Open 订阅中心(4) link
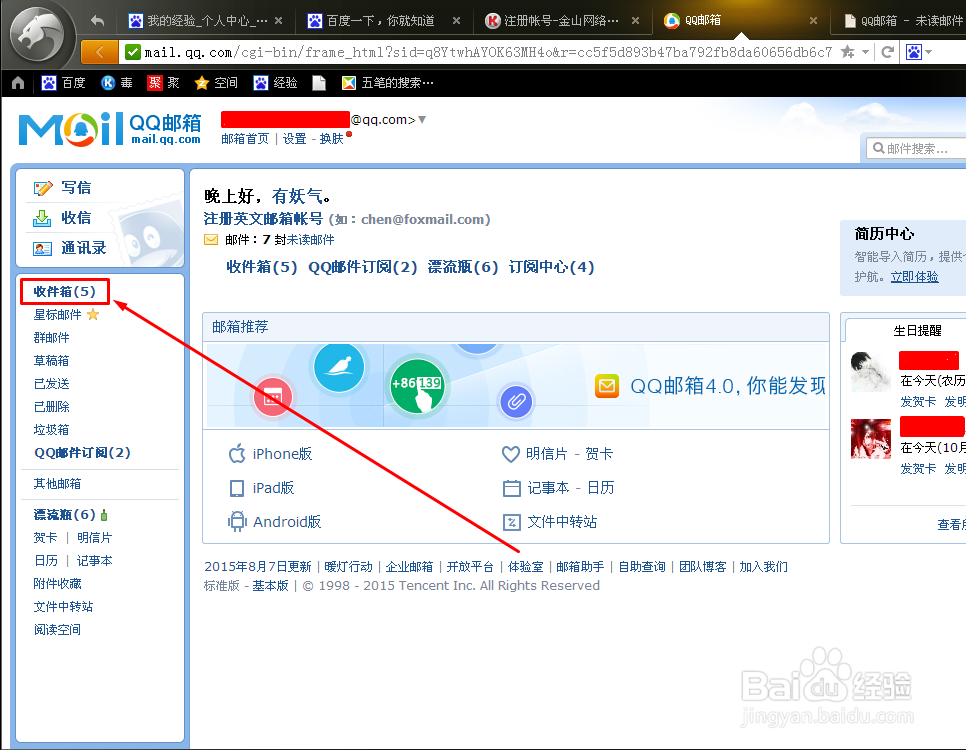 pyautogui.click(x=551, y=267)
